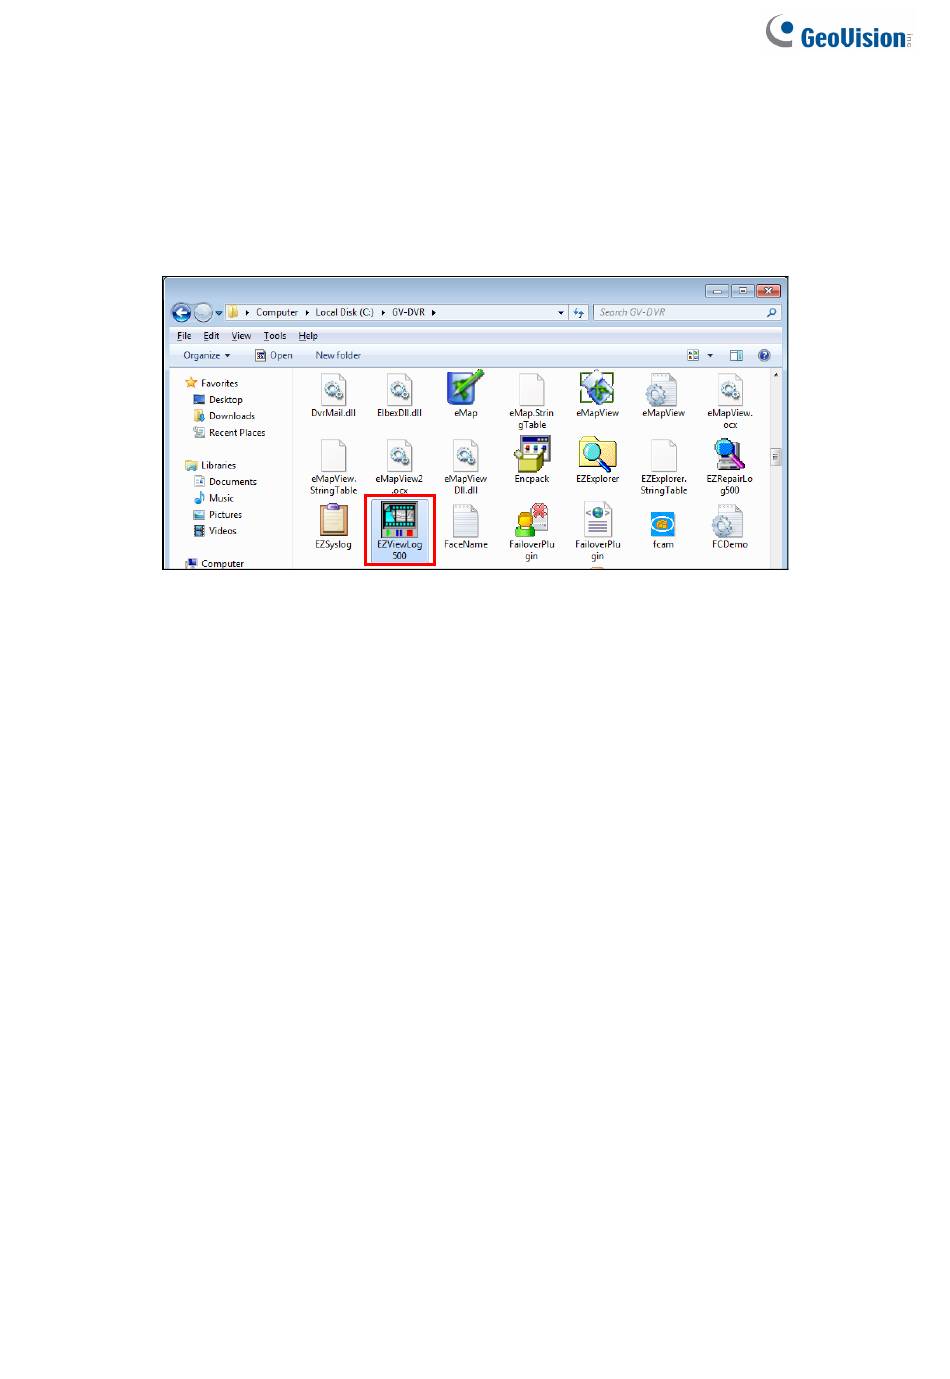The image size is (950, 1379).
Task: Open the View menu
Action: (x=241, y=336)
